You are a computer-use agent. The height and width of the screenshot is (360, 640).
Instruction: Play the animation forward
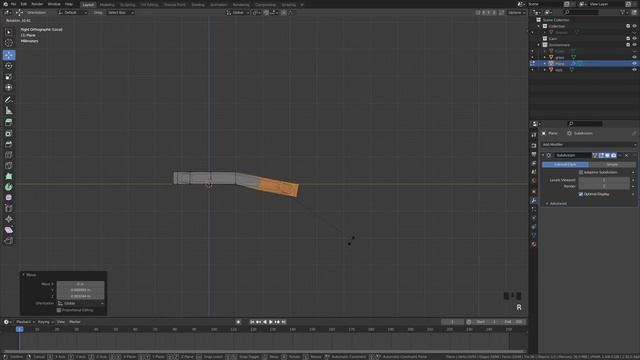click(x=271, y=322)
